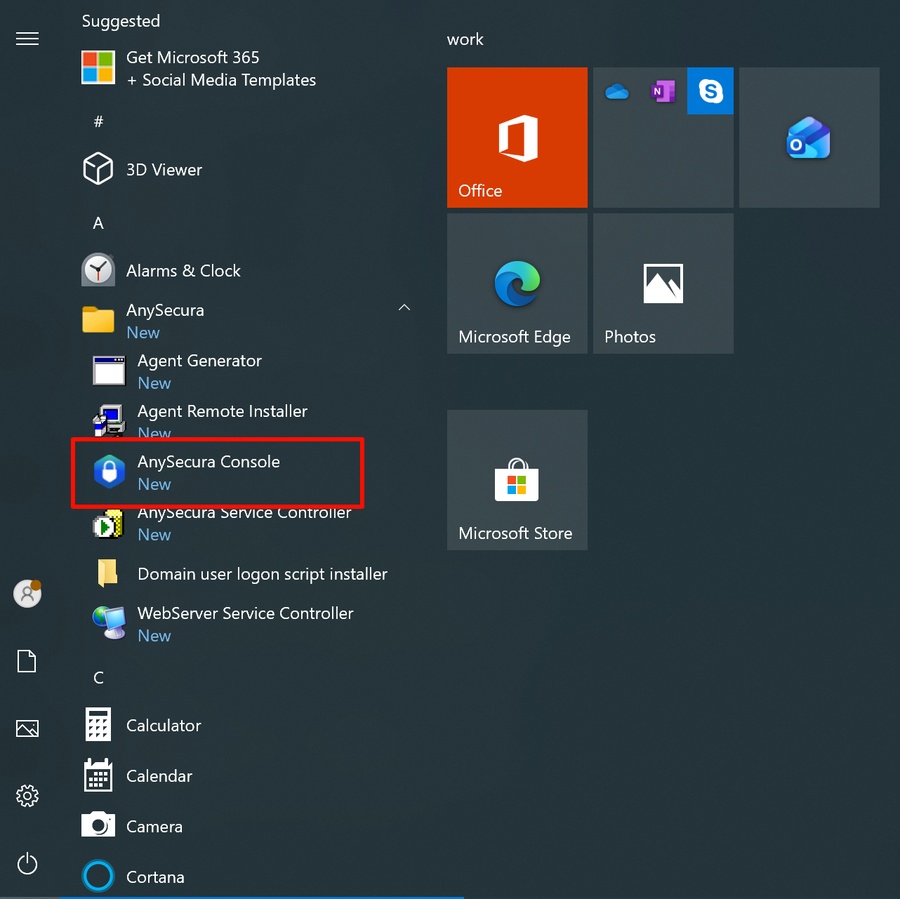Open WebServer Service Controller

click(245, 614)
